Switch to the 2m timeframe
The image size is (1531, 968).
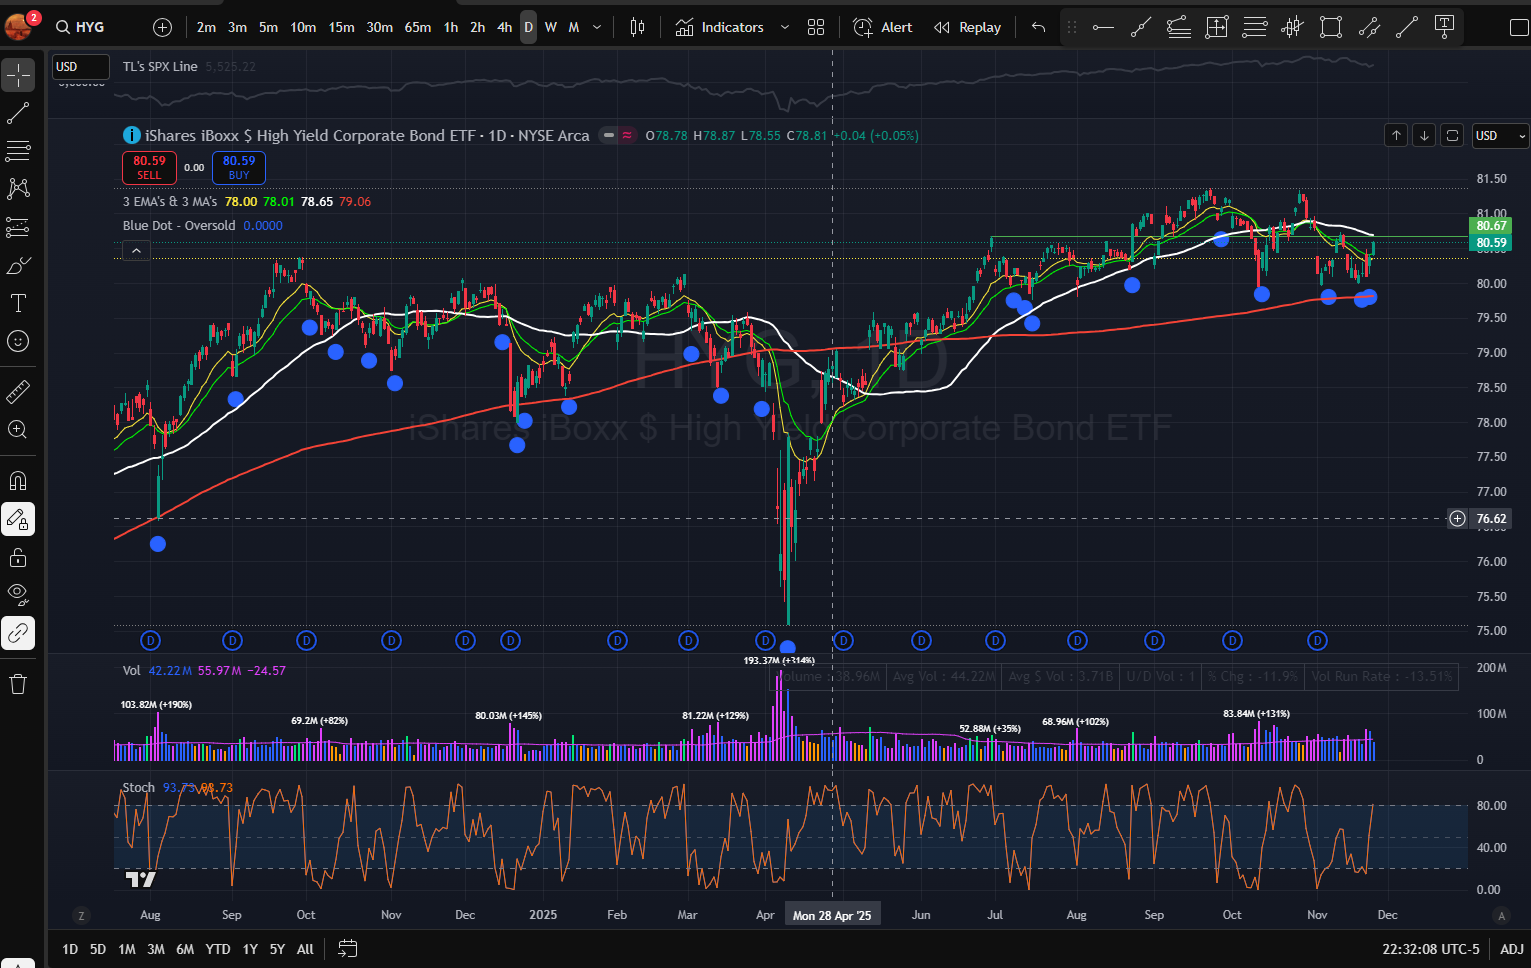click(206, 27)
